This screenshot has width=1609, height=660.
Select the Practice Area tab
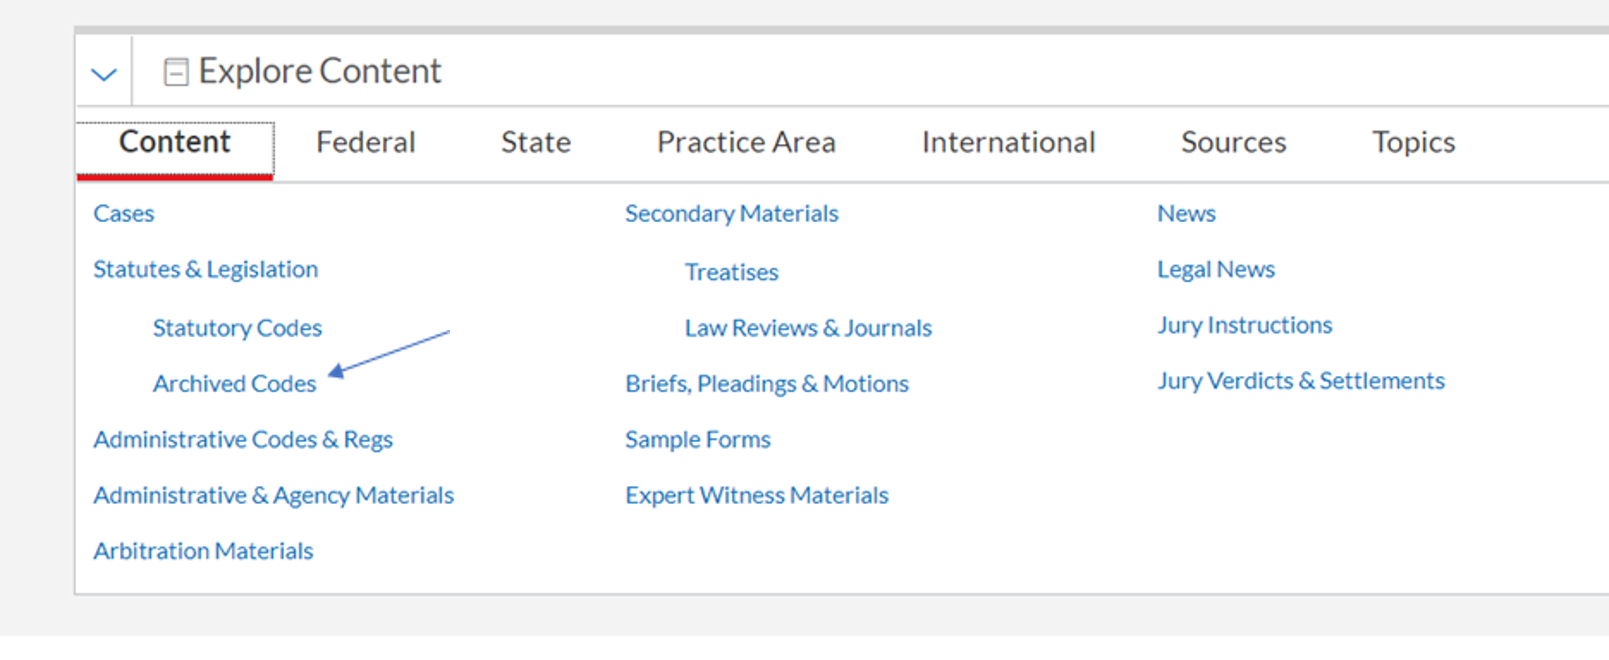pyautogui.click(x=746, y=142)
